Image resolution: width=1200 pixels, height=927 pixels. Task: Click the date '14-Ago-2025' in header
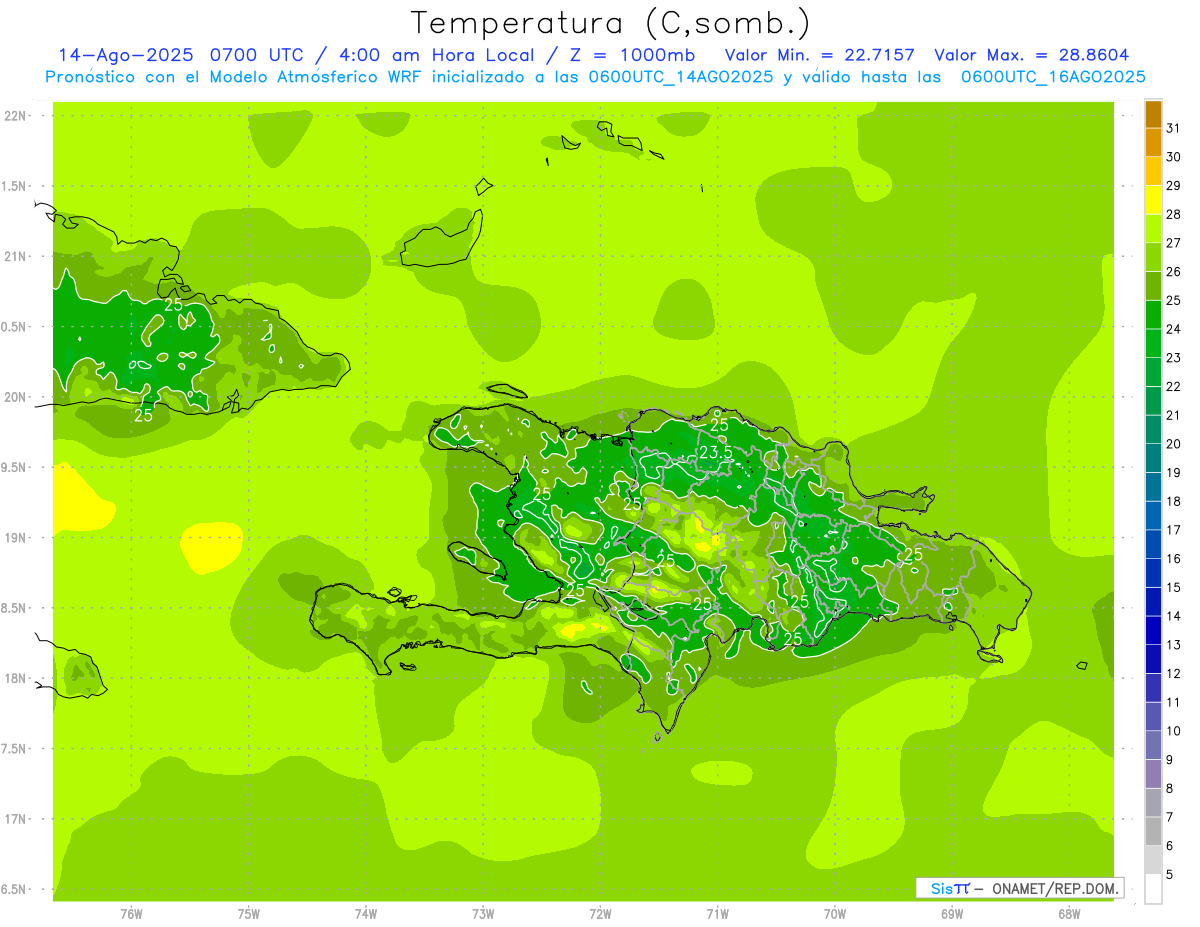coord(126,55)
